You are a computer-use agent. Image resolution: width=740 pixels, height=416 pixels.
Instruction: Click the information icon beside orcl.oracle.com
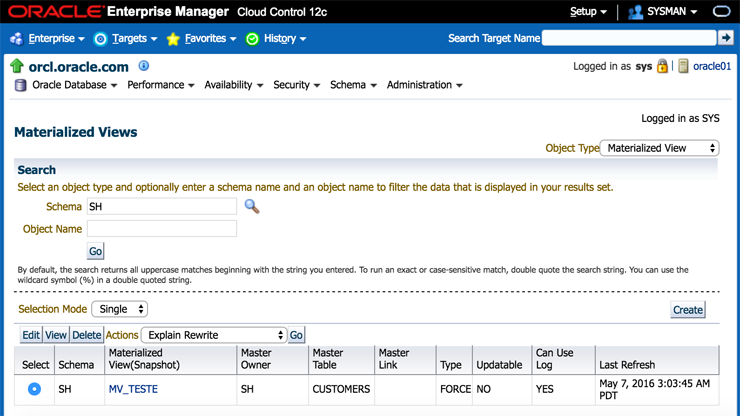(144, 66)
